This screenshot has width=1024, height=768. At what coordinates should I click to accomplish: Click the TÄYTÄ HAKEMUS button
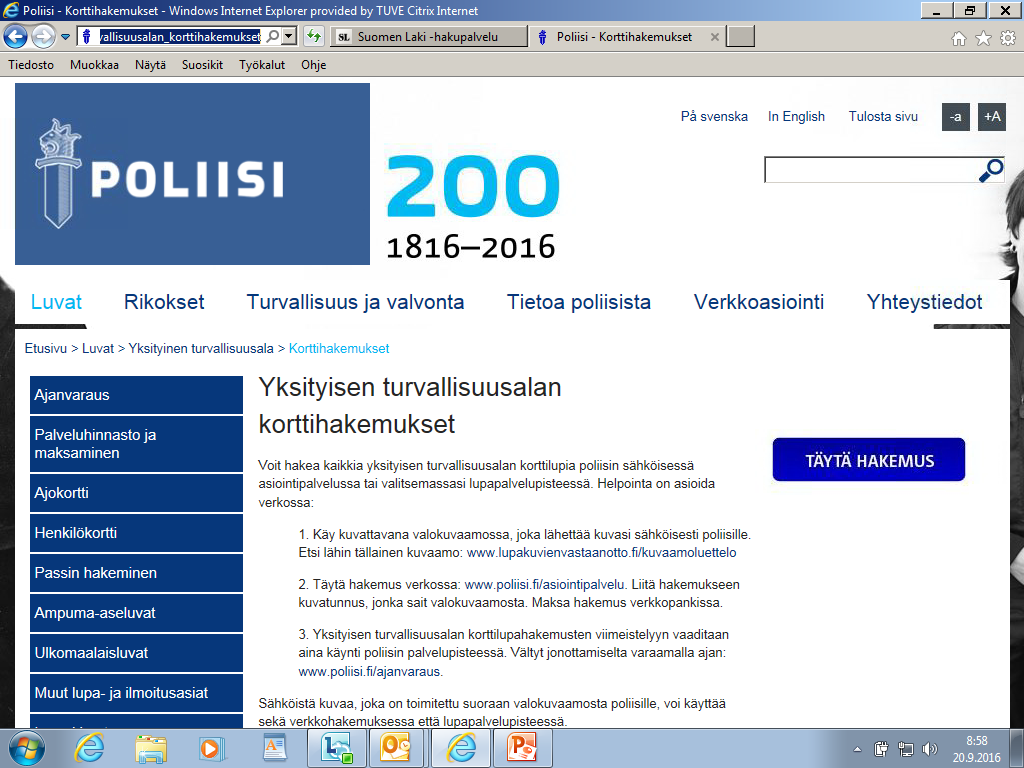pyautogui.click(x=869, y=460)
